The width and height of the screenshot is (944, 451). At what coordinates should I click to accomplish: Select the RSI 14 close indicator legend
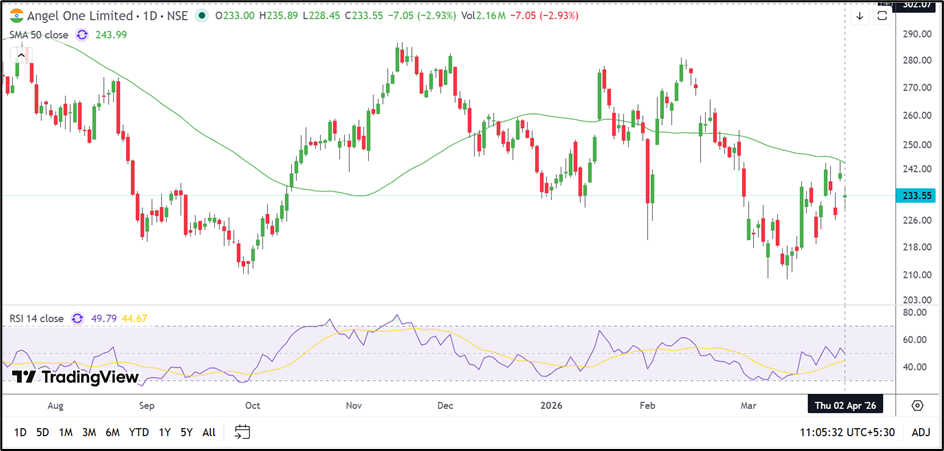click(x=36, y=319)
